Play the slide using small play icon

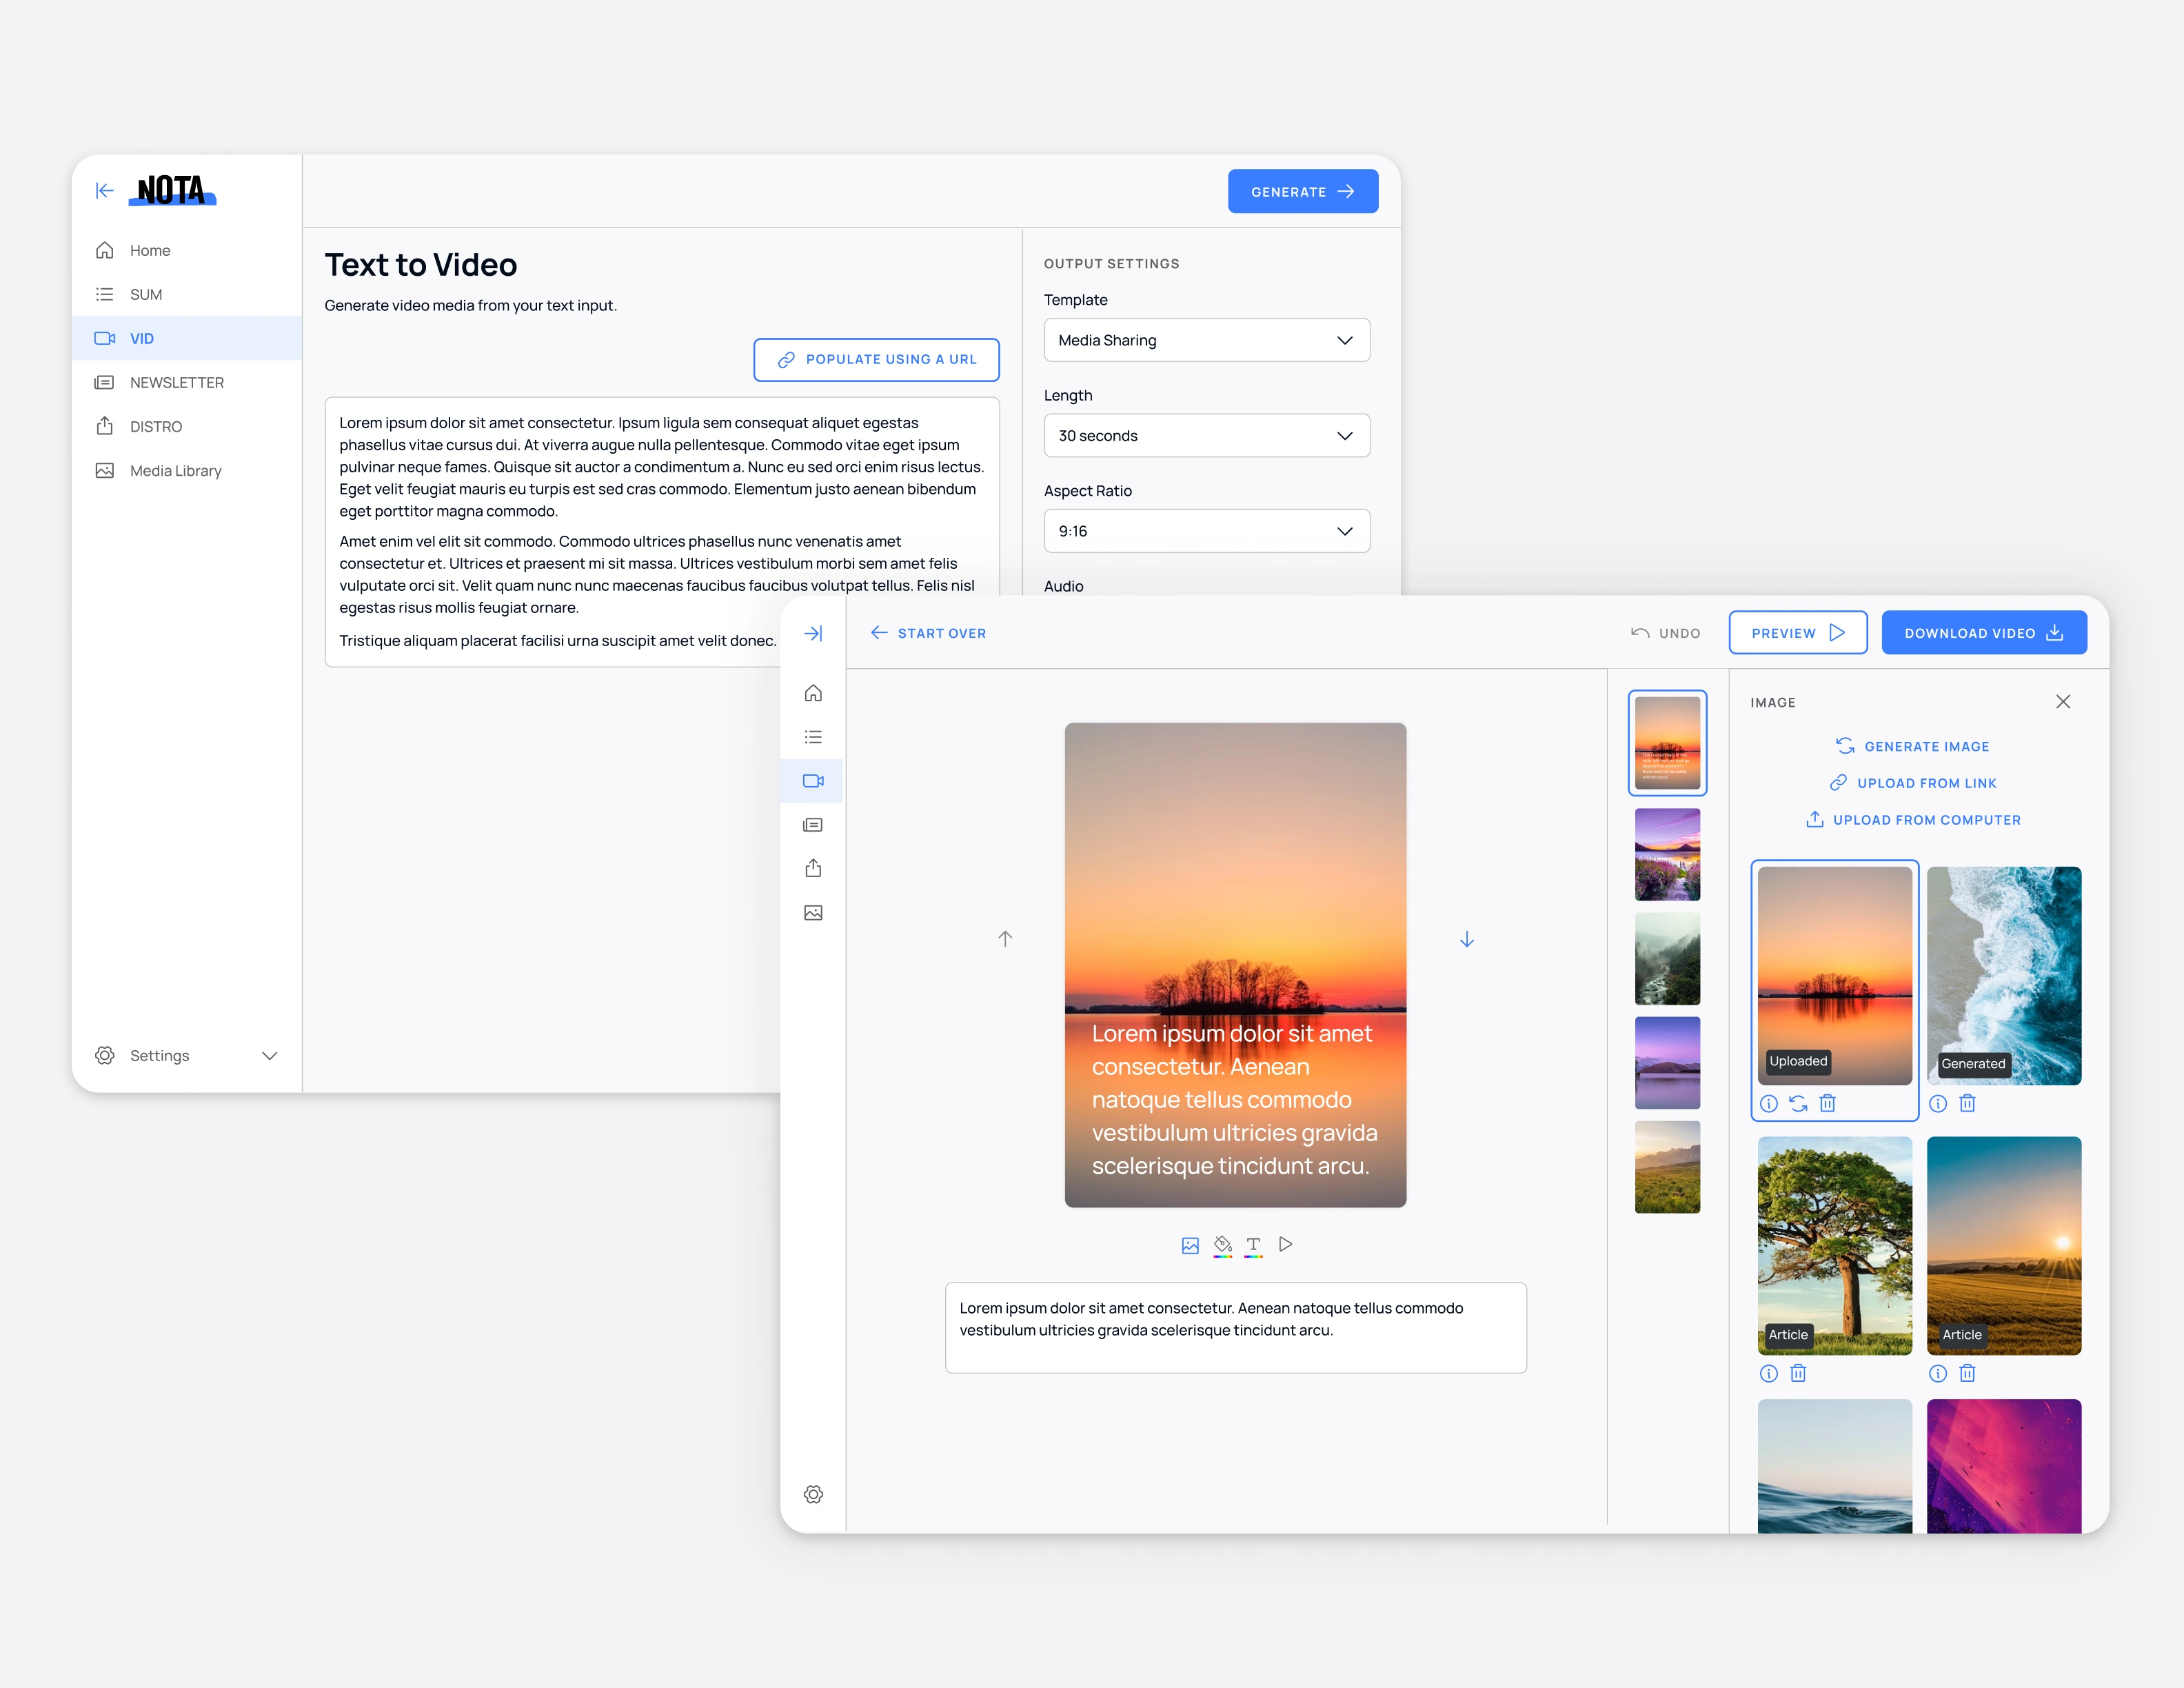[x=1286, y=1244]
